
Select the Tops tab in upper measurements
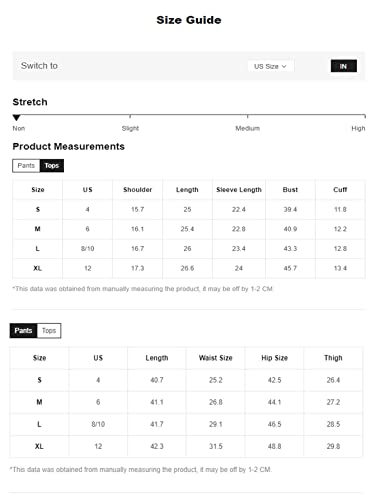pyautogui.click(x=52, y=166)
